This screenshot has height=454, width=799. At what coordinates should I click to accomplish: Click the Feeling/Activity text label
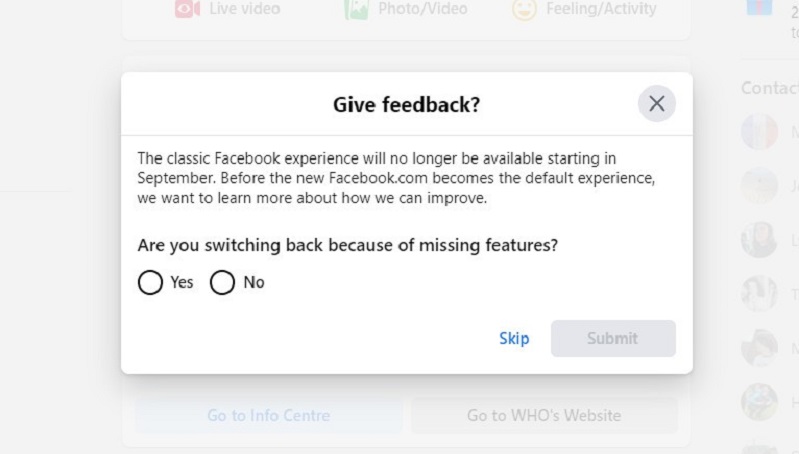[601, 9]
